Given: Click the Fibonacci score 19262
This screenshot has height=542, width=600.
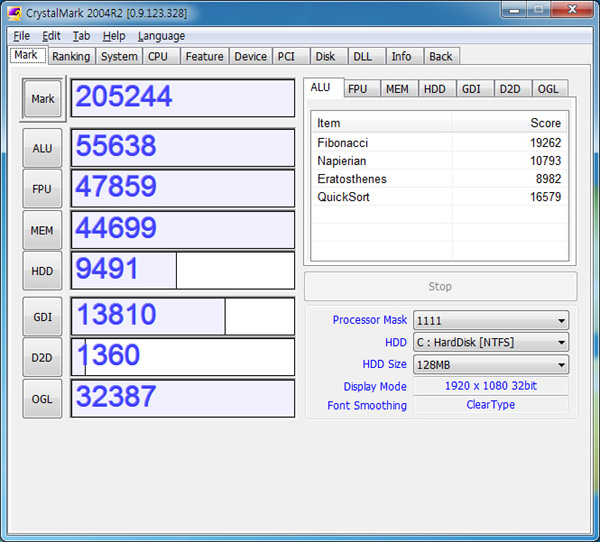Looking at the screenshot, I should click(545, 143).
